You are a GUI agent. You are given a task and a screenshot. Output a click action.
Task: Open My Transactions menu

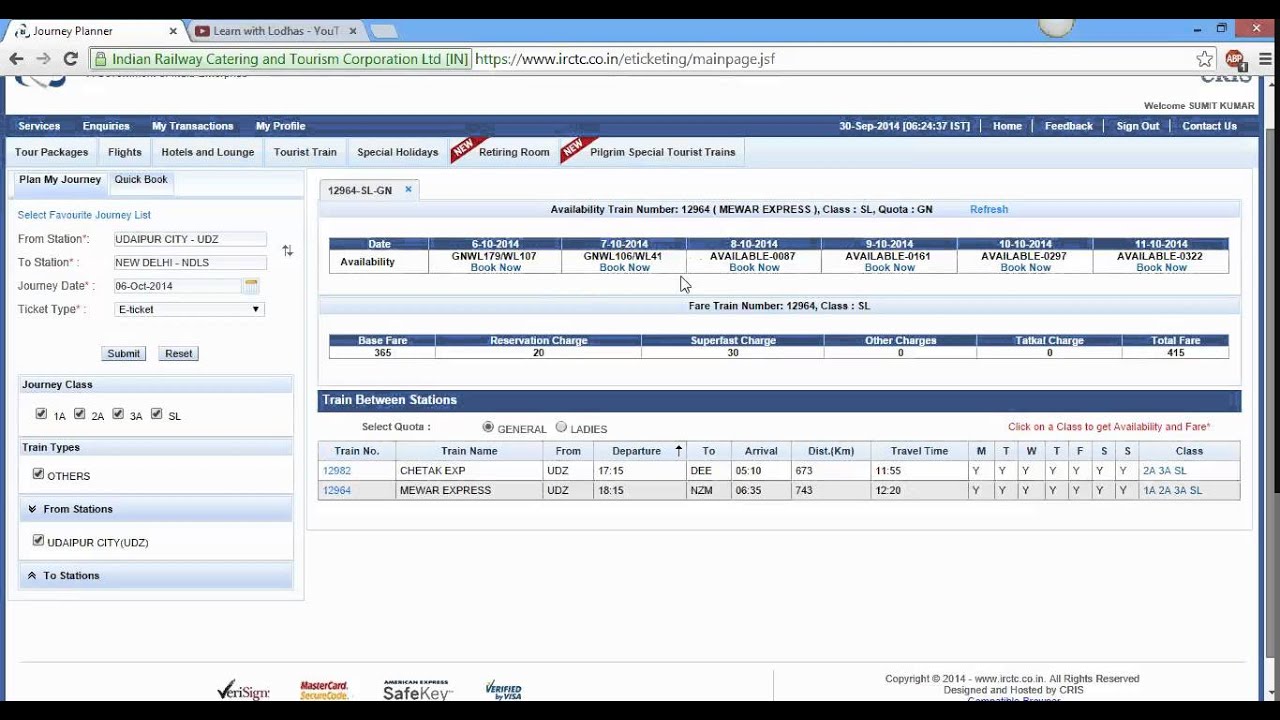tap(192, 126)
